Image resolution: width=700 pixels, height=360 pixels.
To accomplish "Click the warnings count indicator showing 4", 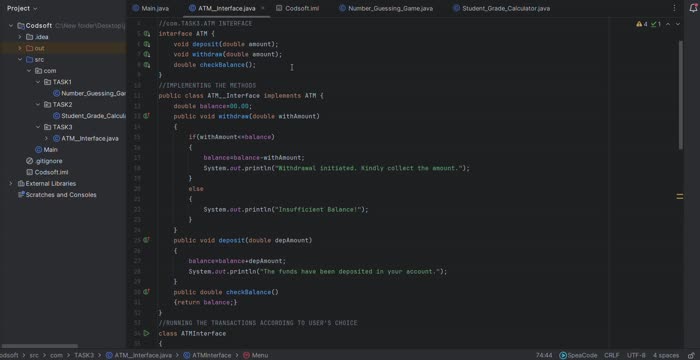I will tap(642, 24).
